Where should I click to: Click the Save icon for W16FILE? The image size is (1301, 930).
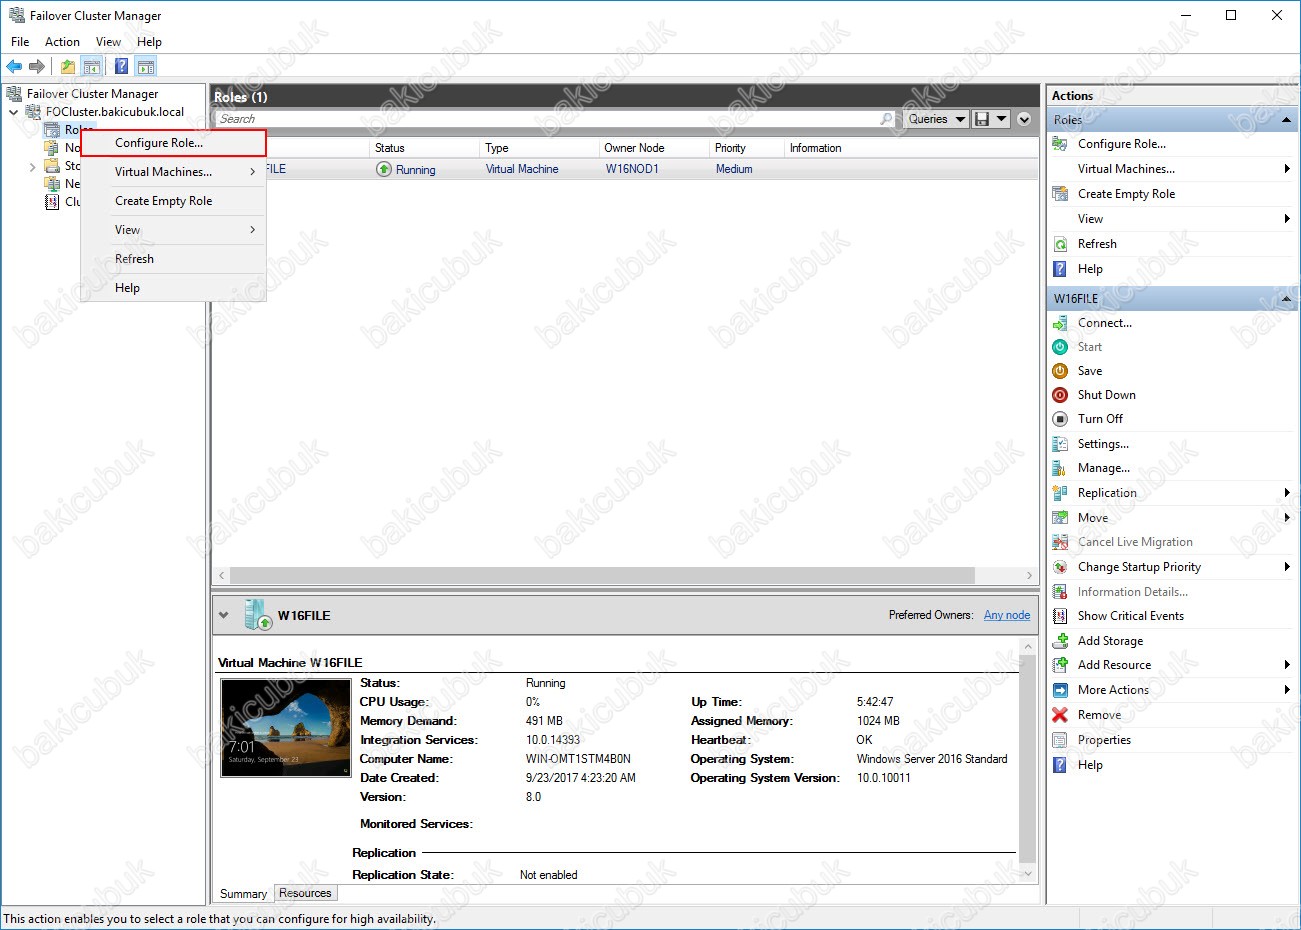1060,371
